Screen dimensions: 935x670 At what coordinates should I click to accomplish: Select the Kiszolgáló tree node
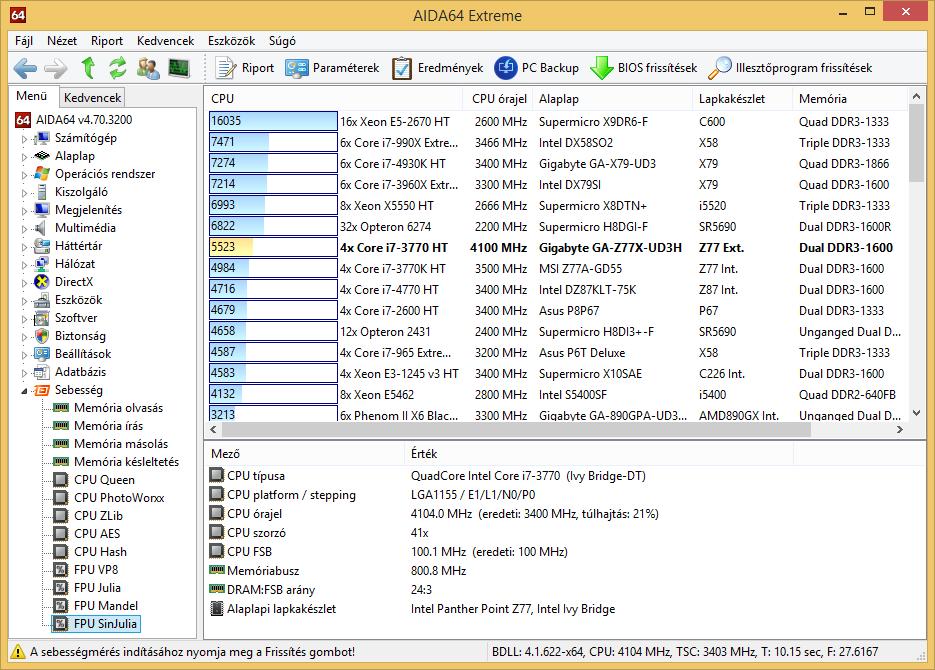pyautogui.click(x=81, y=192)
